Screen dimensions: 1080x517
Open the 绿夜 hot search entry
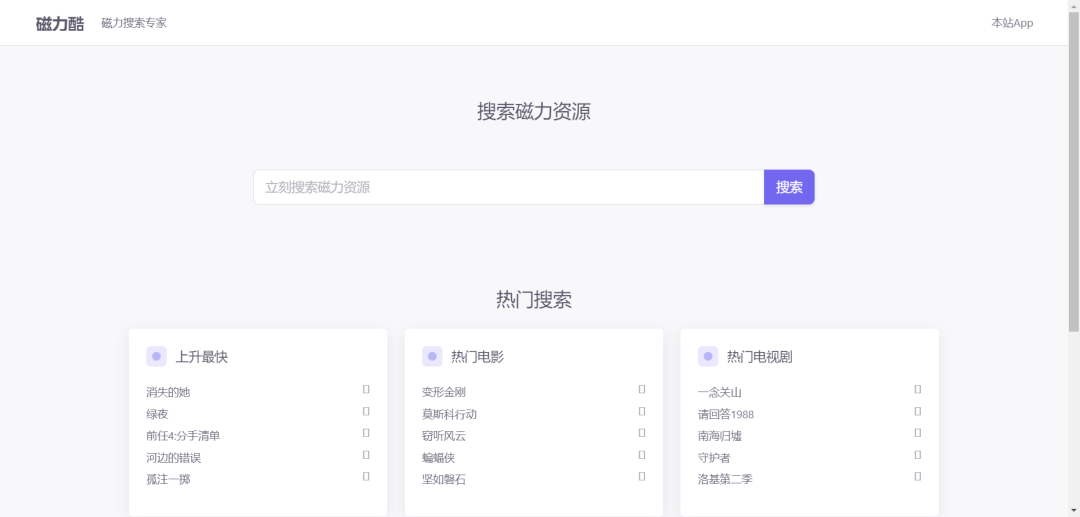157,414
